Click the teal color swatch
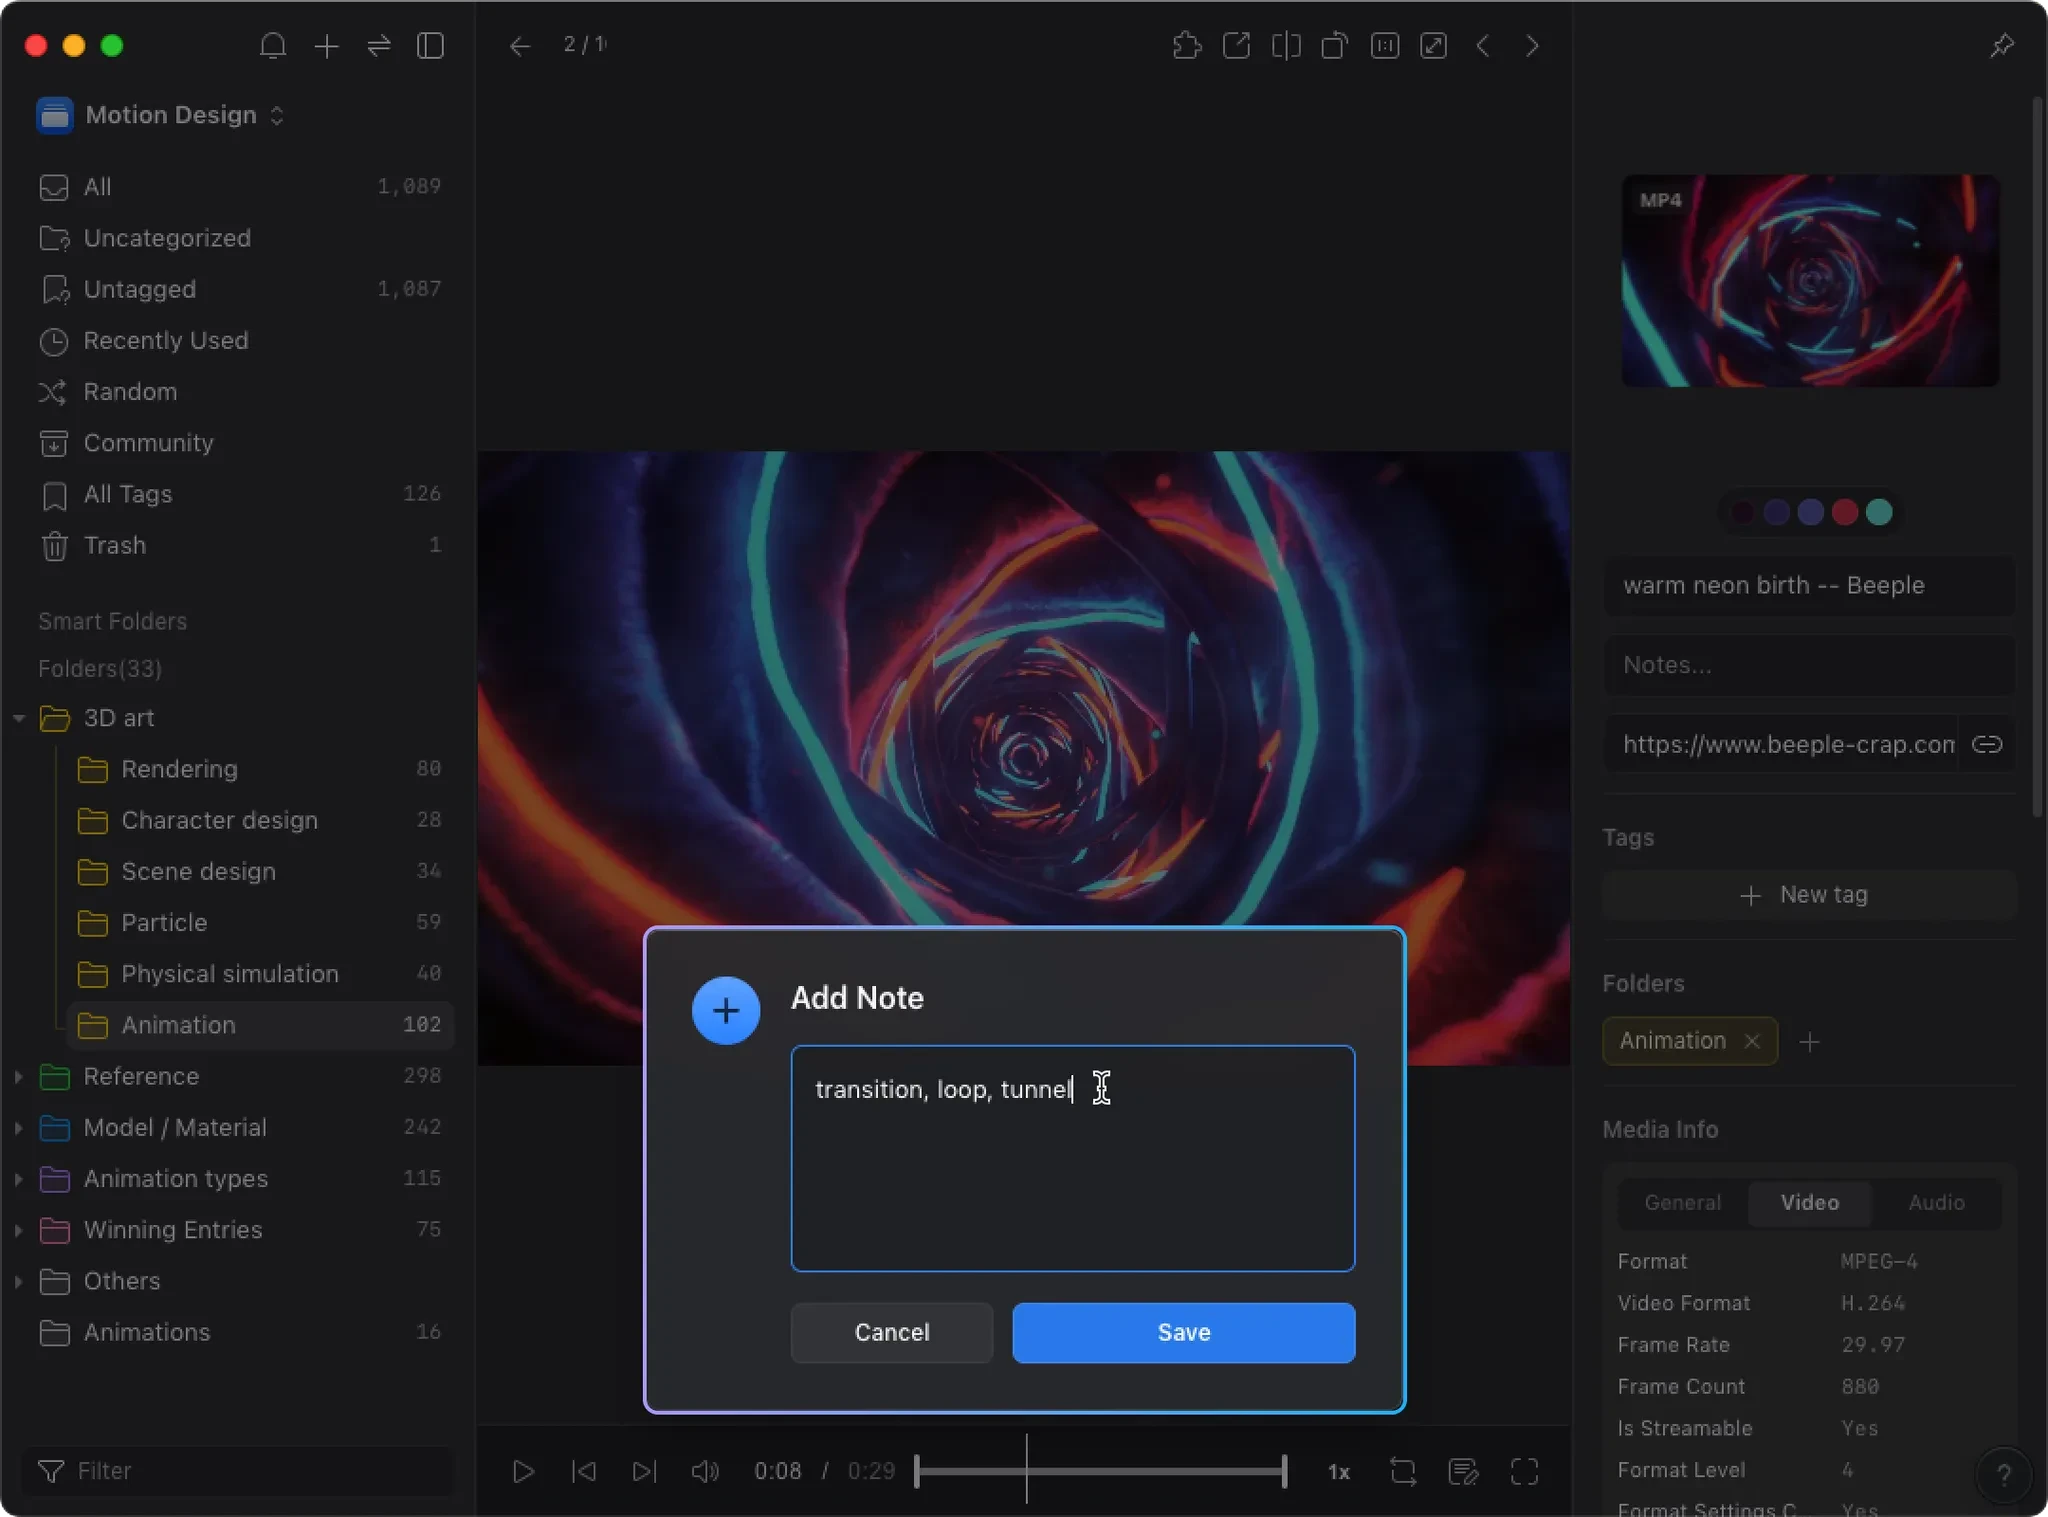The height and width of the screenshot is (1517, 2048). pos(1879,512)
